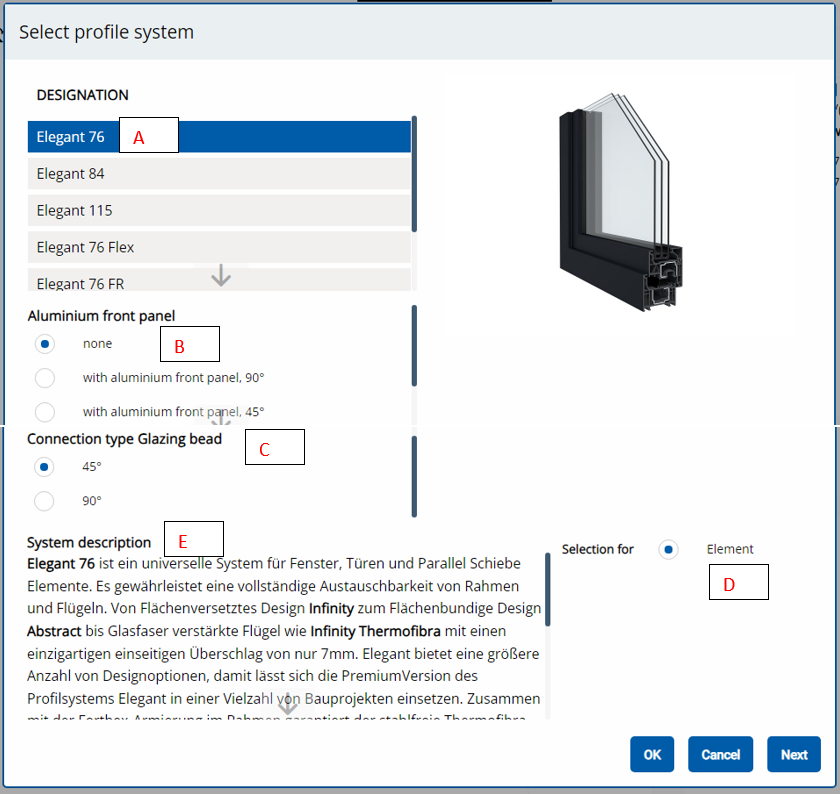Click the system description scrollbar
This screenshot has height=794, width=840.
(x=547, y=590)
